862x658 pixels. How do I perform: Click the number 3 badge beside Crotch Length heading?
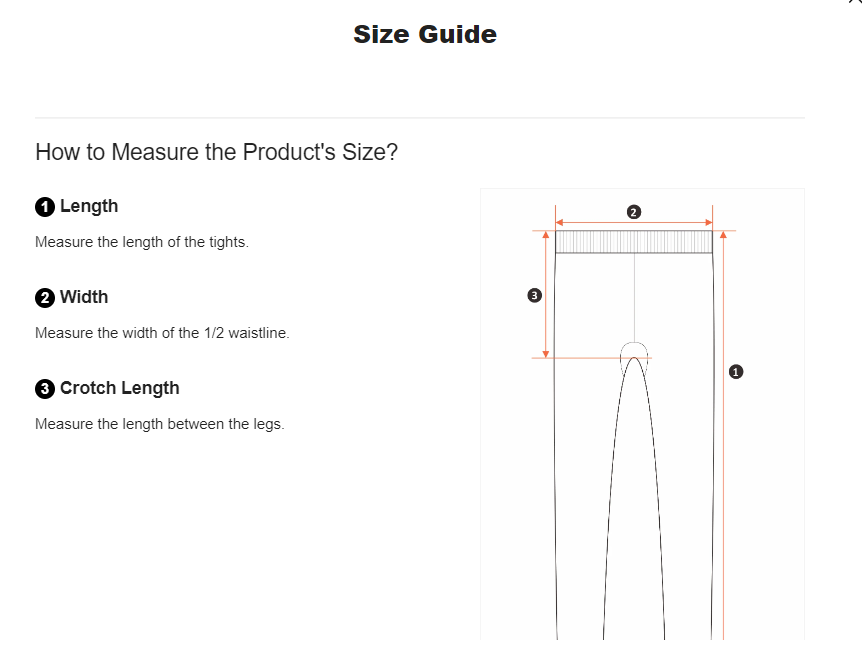(x=45, y=389)
